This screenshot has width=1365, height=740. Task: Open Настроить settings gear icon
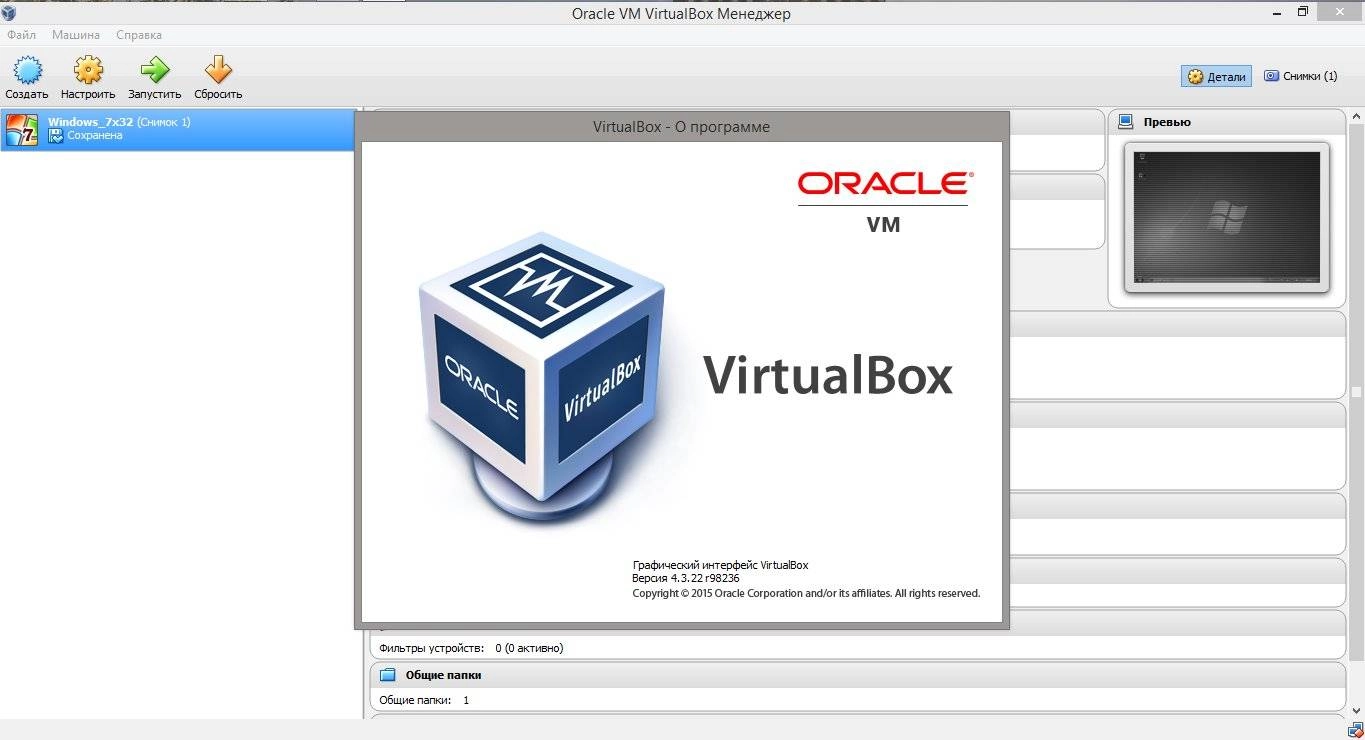pyautogui.click(x=88, y=70)
